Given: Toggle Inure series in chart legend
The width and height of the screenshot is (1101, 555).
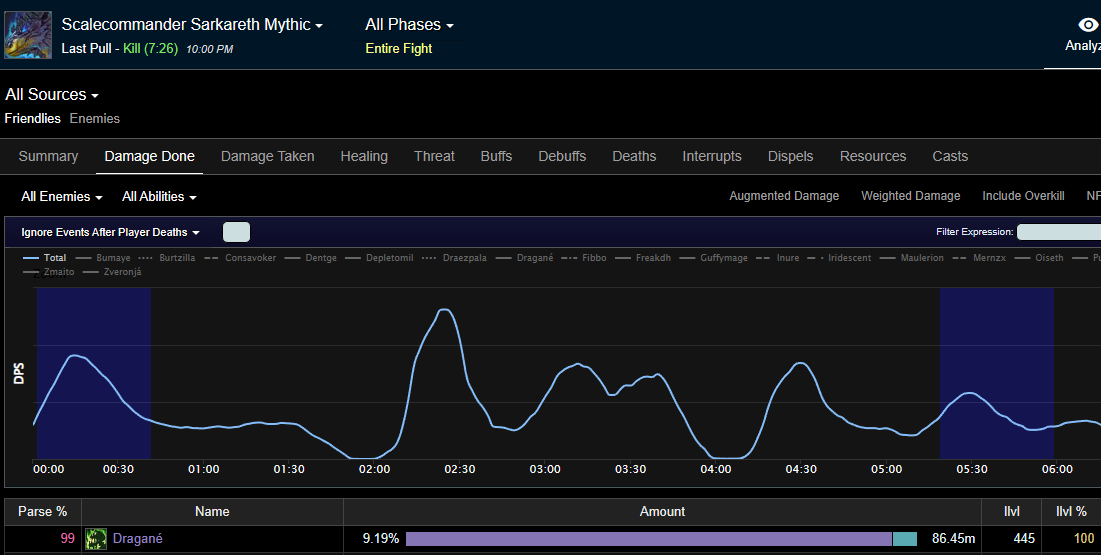Looking at the screenshot, I should [x=778, y=258].
